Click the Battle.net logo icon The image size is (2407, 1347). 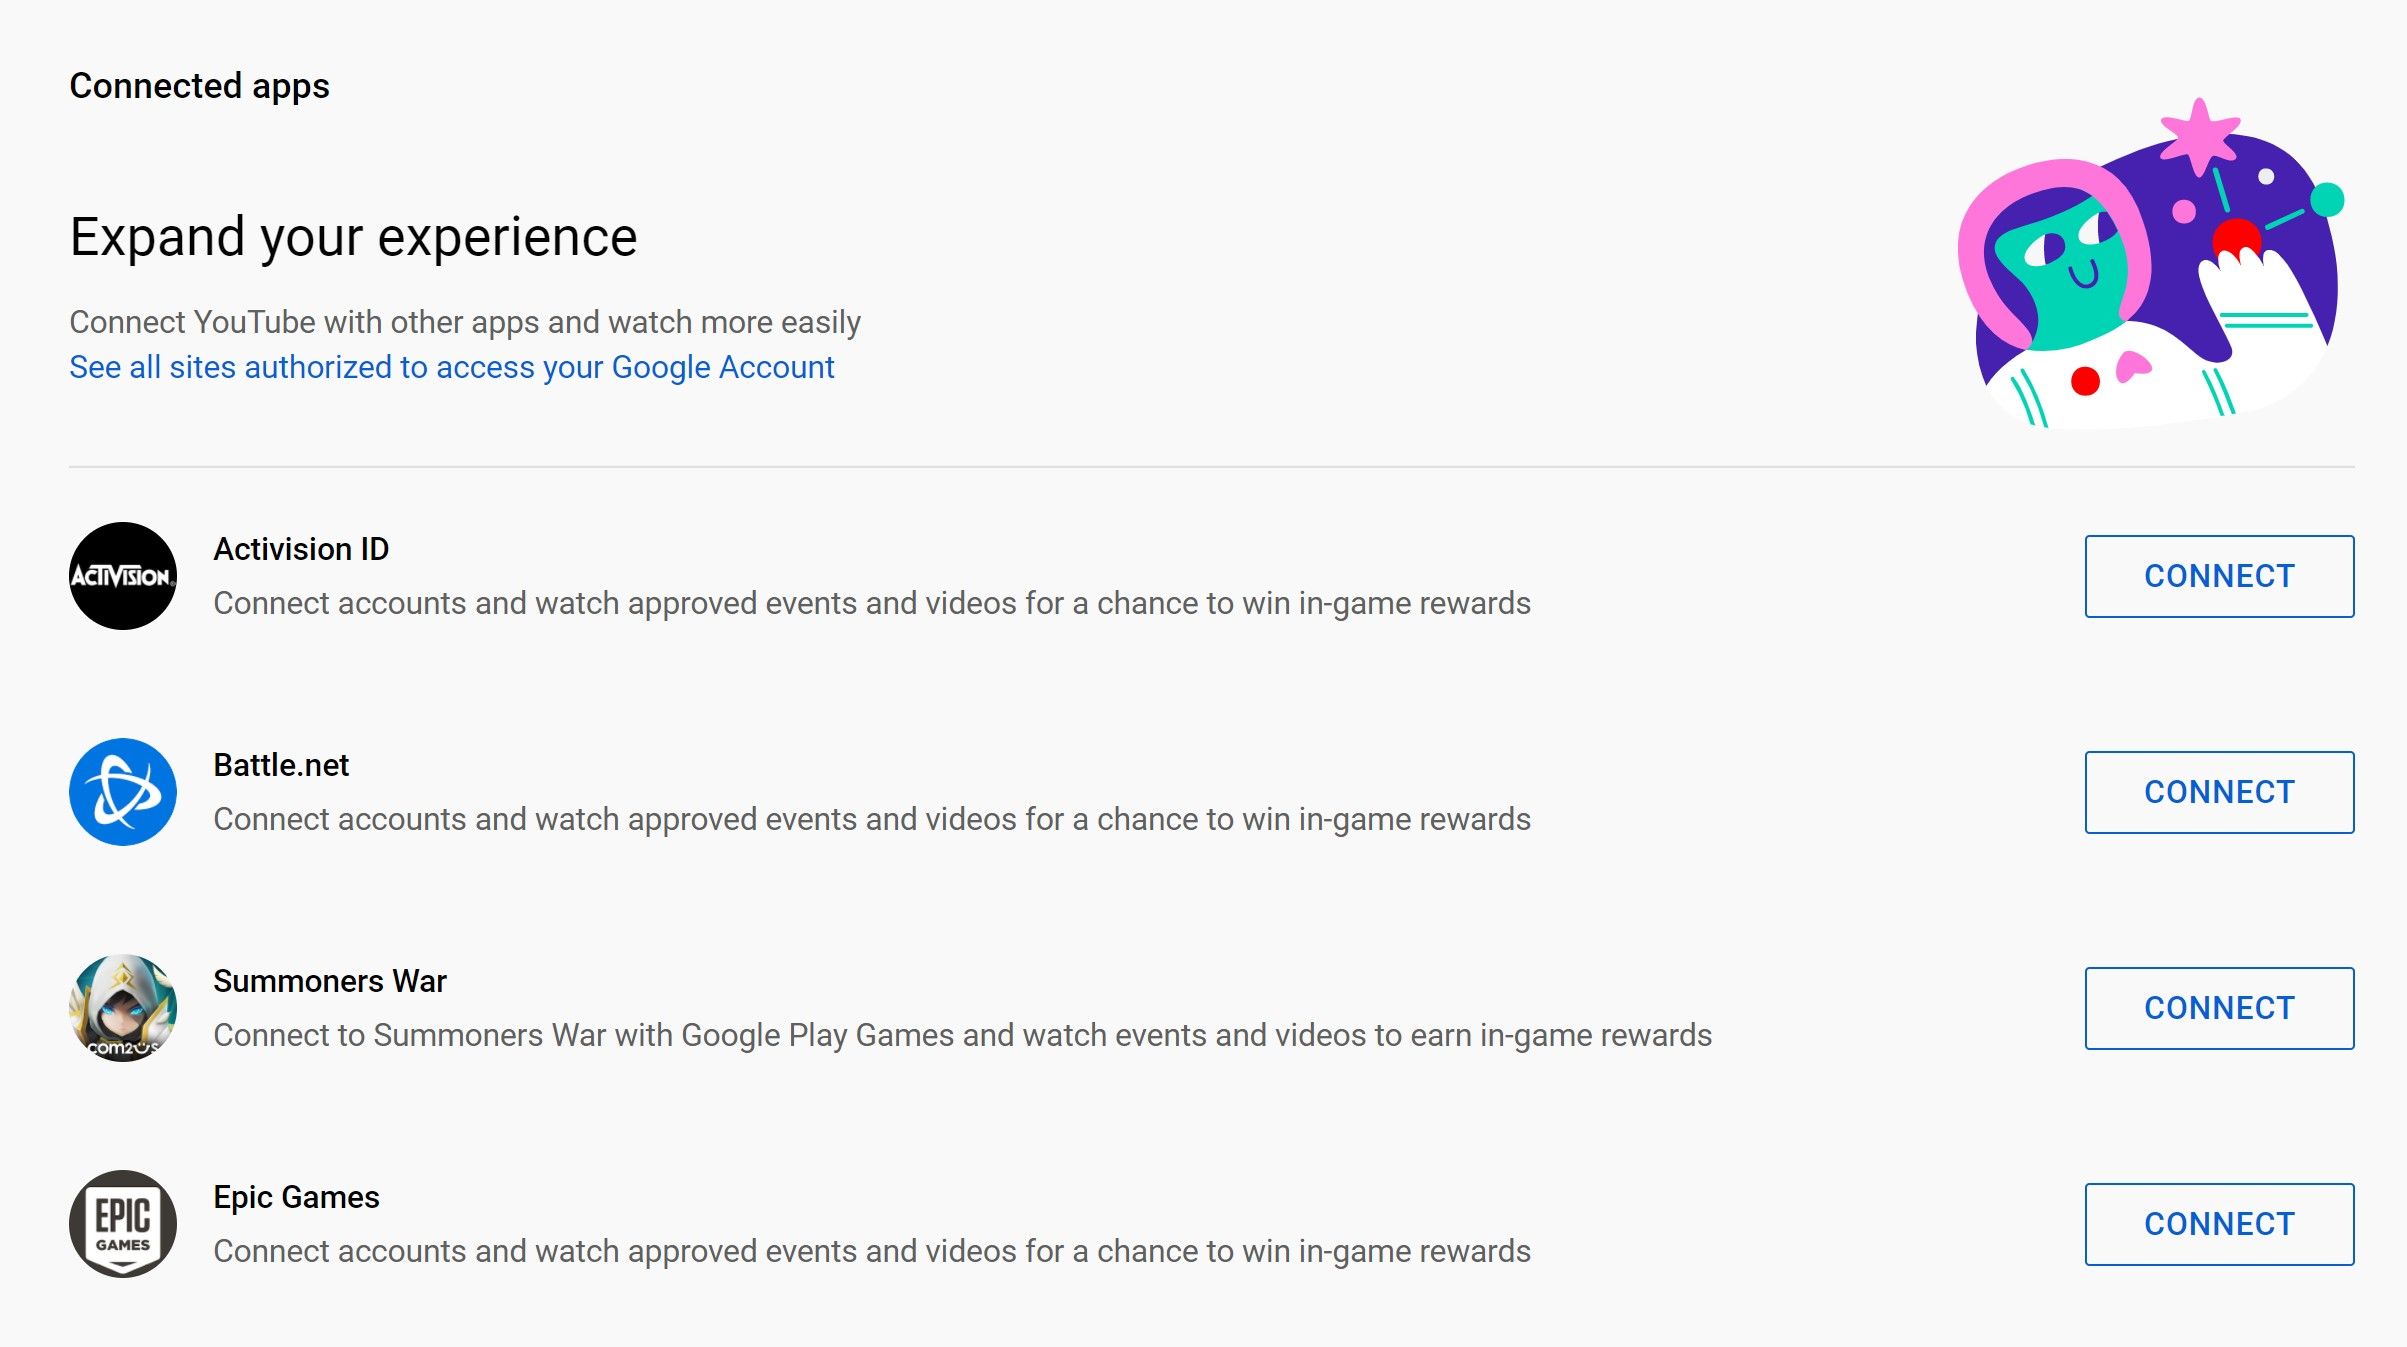[x=123, y=792]
